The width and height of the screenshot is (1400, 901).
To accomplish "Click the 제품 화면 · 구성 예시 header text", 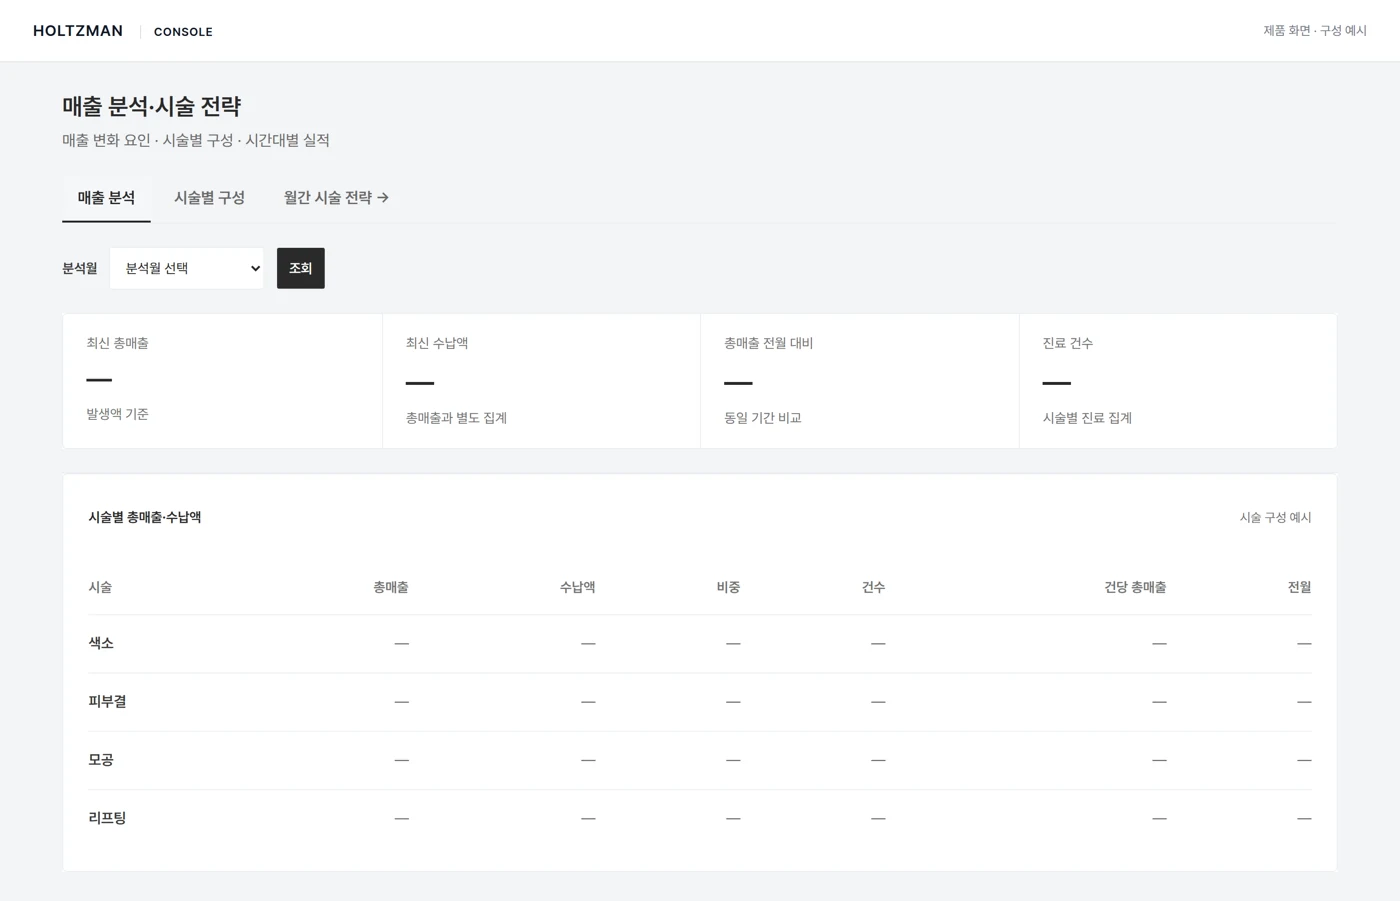I will (1315, 31).
